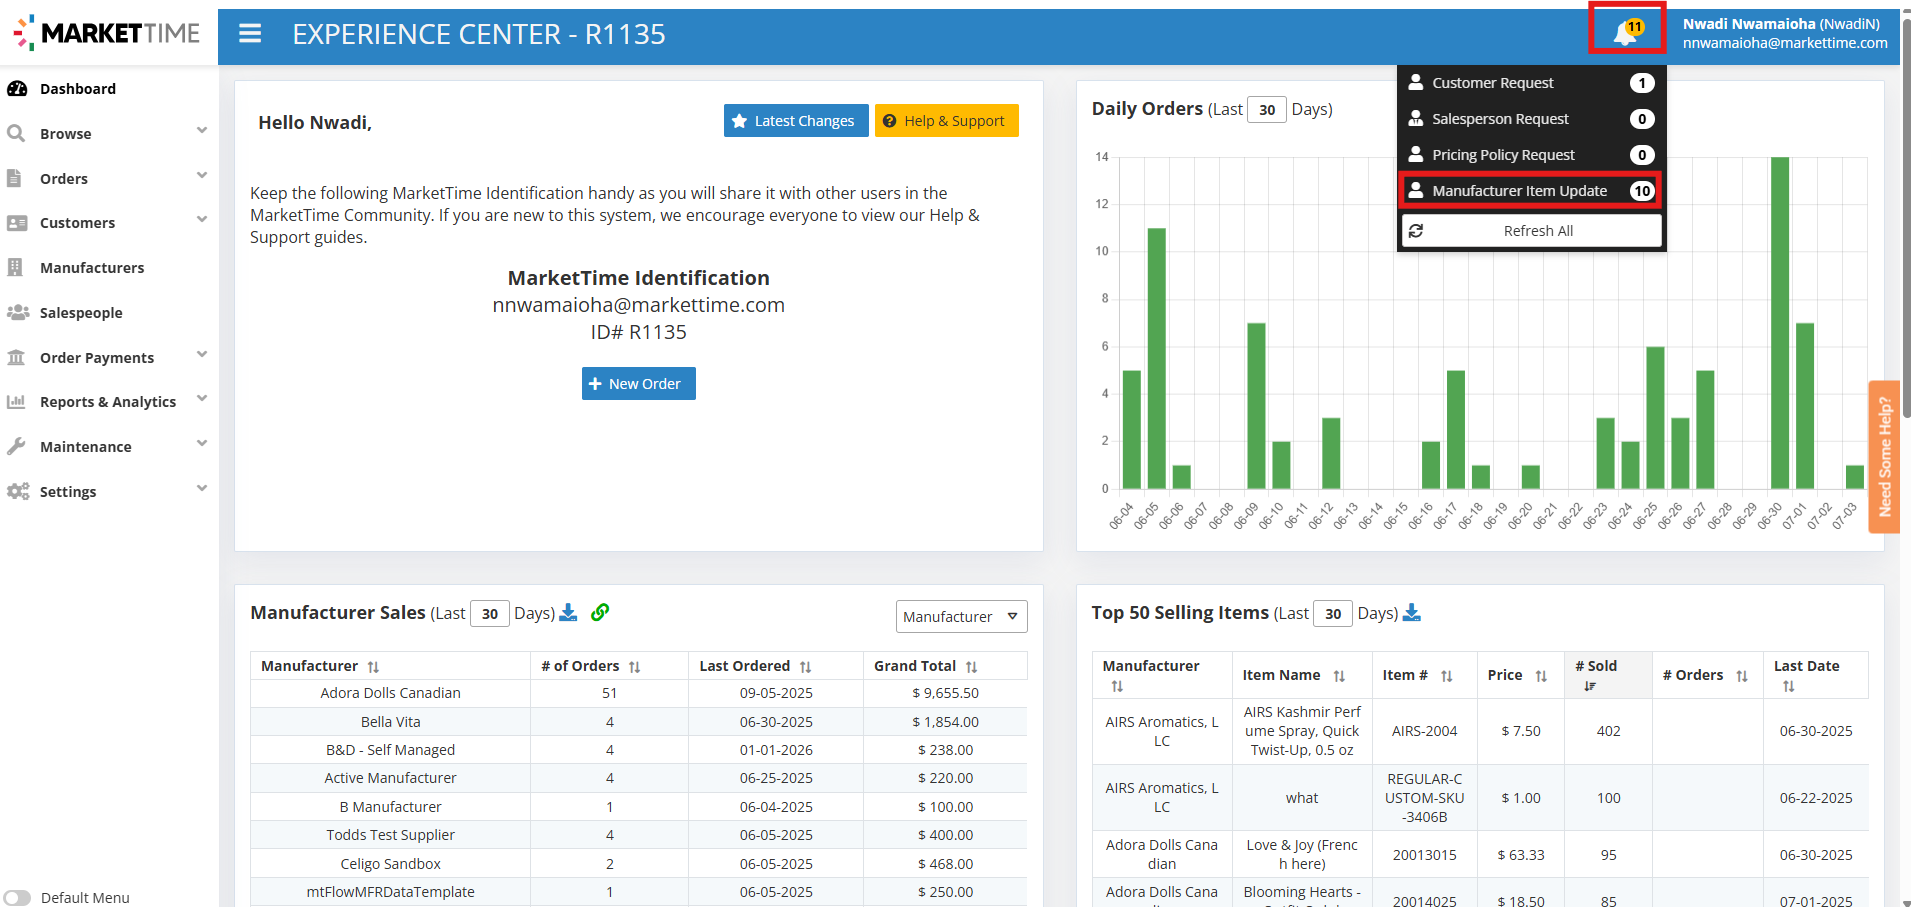Image resolution: width=1911 pixels, height=907 pixels.
Task: Sort Top 50 items by # Sold
Action: (1590, 686)
